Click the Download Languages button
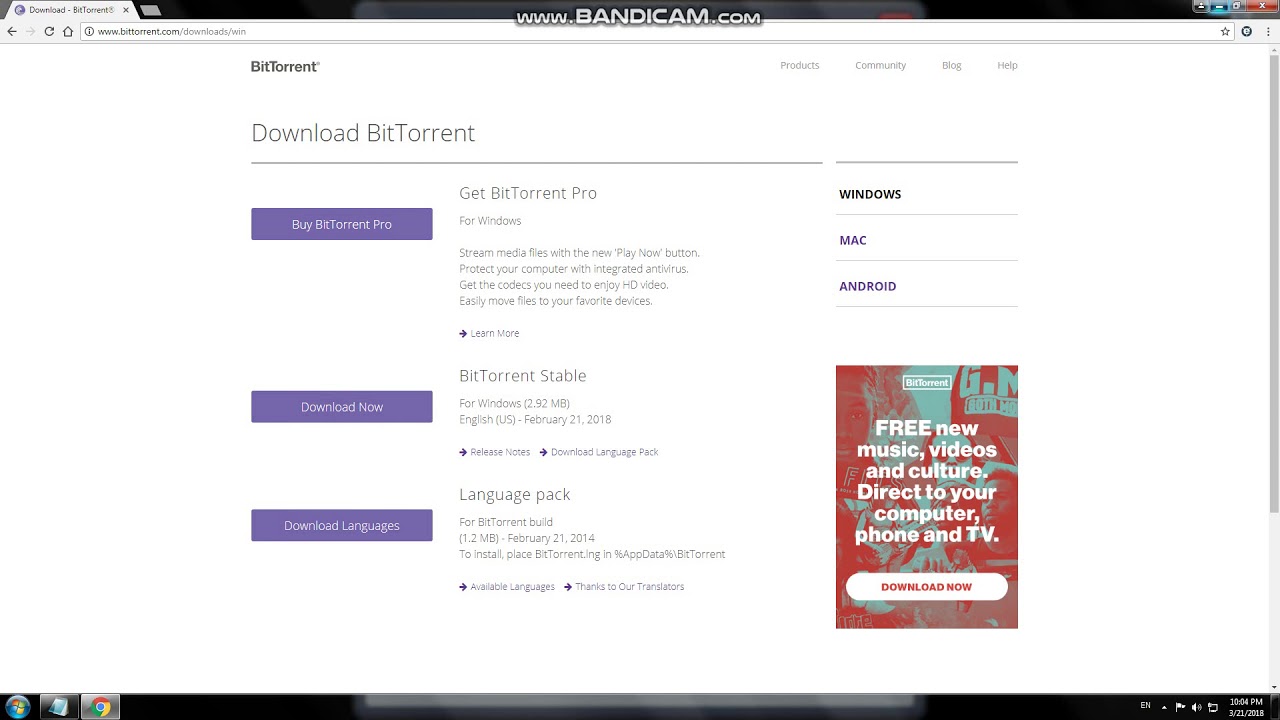The width and height of the screenshot is (1280, 720). [x=341, y=525]
